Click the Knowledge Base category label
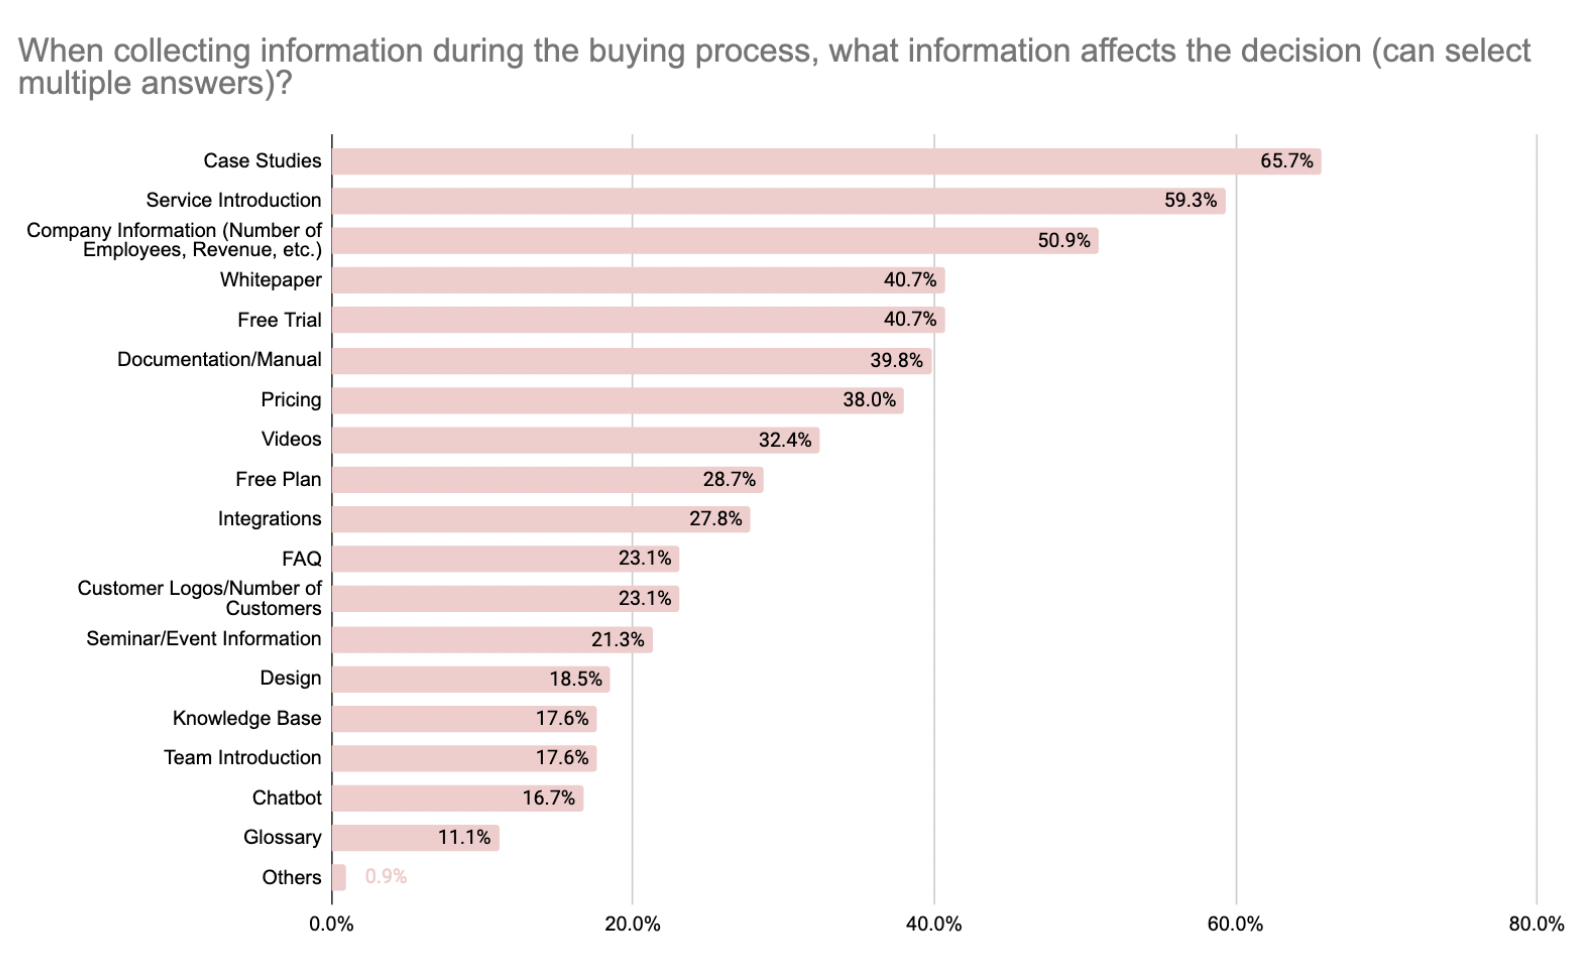This screenshot has width=1578, height=974. click(x=247, y=718)
